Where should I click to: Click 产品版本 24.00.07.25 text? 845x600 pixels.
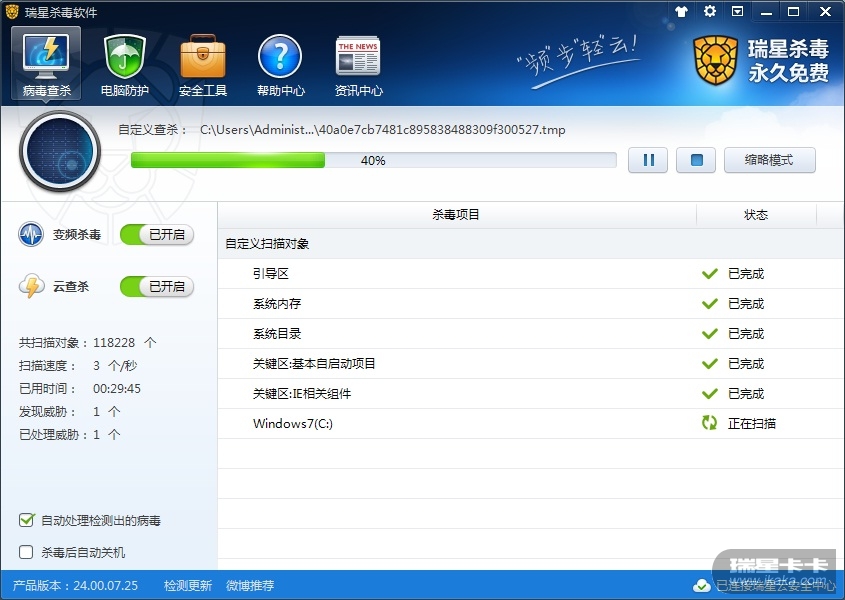click(75, 585)
